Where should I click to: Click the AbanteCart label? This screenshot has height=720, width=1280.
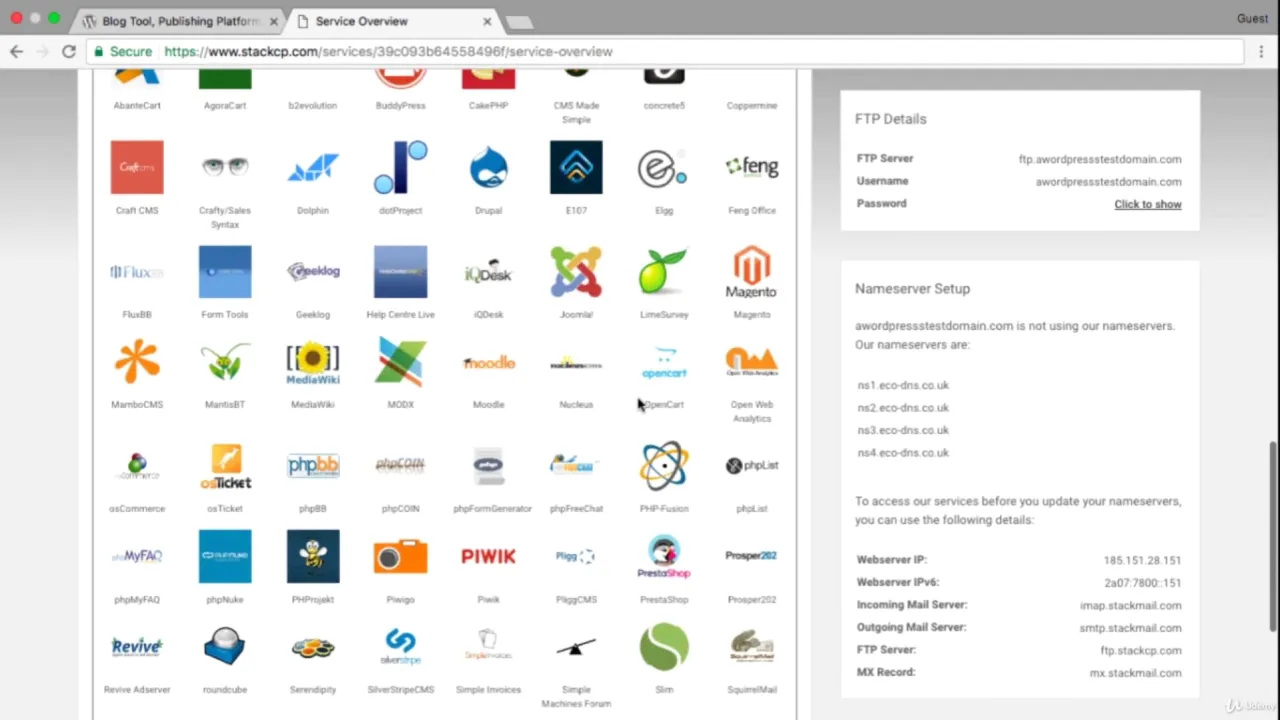(137, 105)
